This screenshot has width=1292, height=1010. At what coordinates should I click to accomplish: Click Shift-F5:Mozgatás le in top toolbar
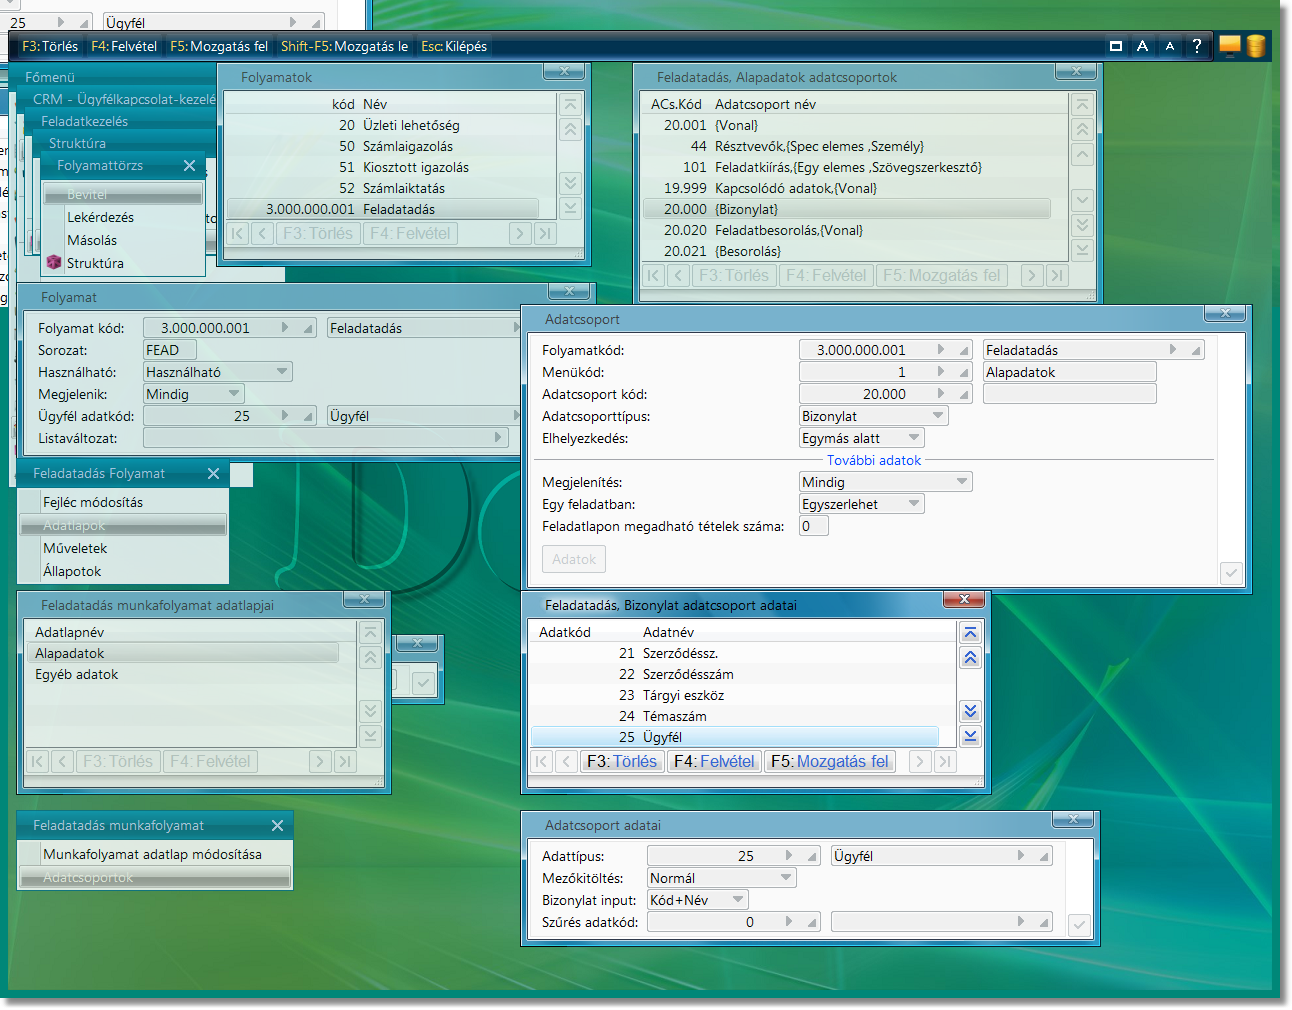point(345,46)
